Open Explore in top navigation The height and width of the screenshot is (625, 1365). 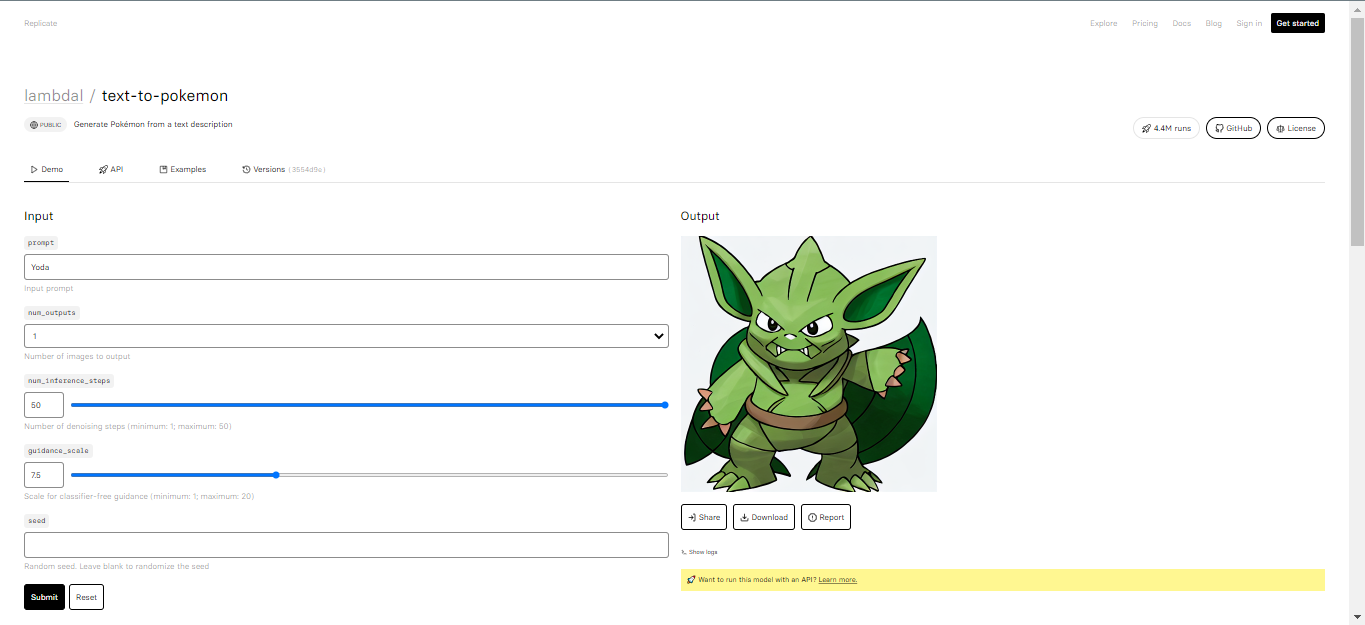tap(1104, 23)
